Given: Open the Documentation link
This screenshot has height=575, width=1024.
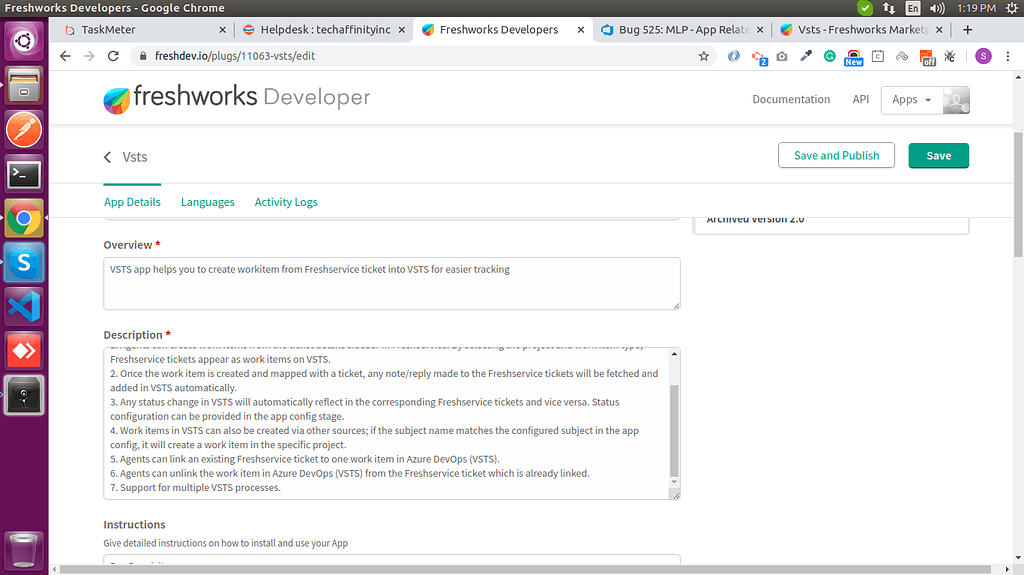Looking at the screenshot, I should coord(791,100).
